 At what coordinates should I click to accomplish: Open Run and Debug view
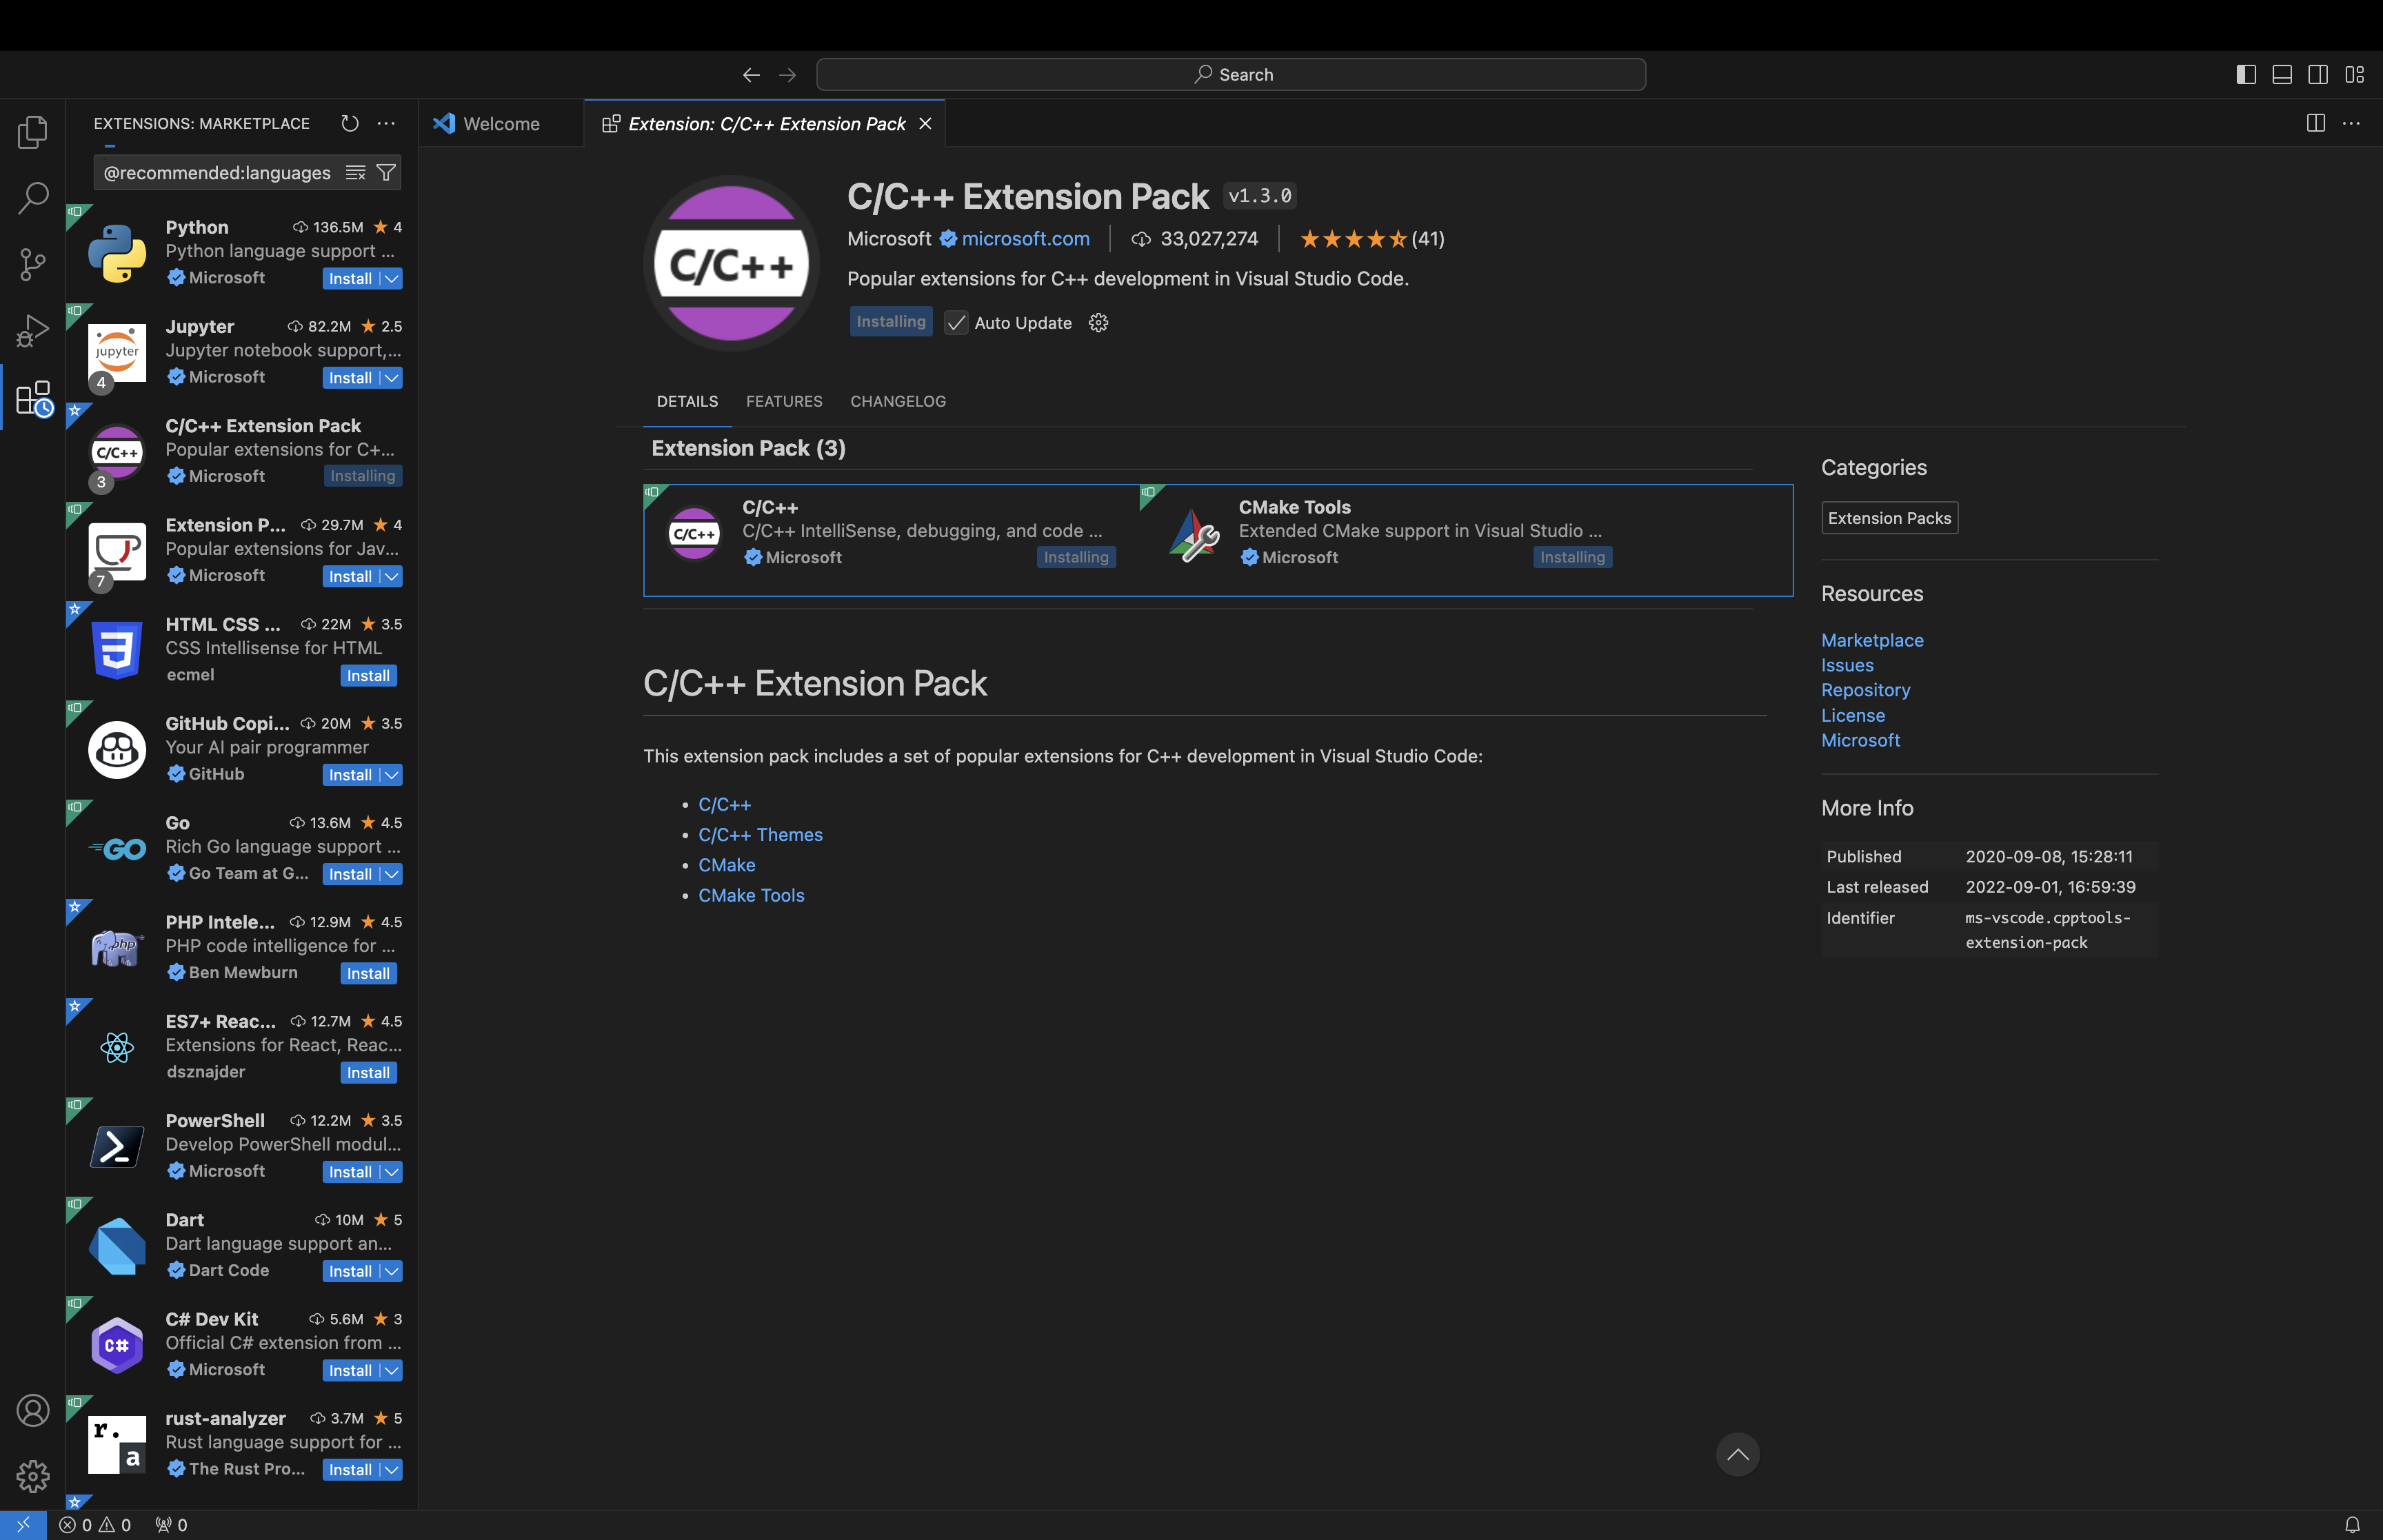[x=33, y=330]
